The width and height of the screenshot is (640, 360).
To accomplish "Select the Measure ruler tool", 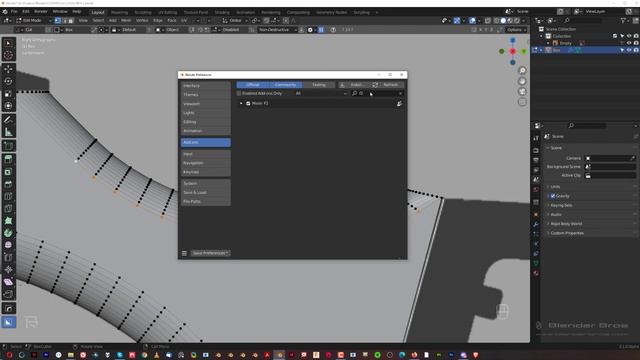I will pyautogui.click(x=8, y=132).
